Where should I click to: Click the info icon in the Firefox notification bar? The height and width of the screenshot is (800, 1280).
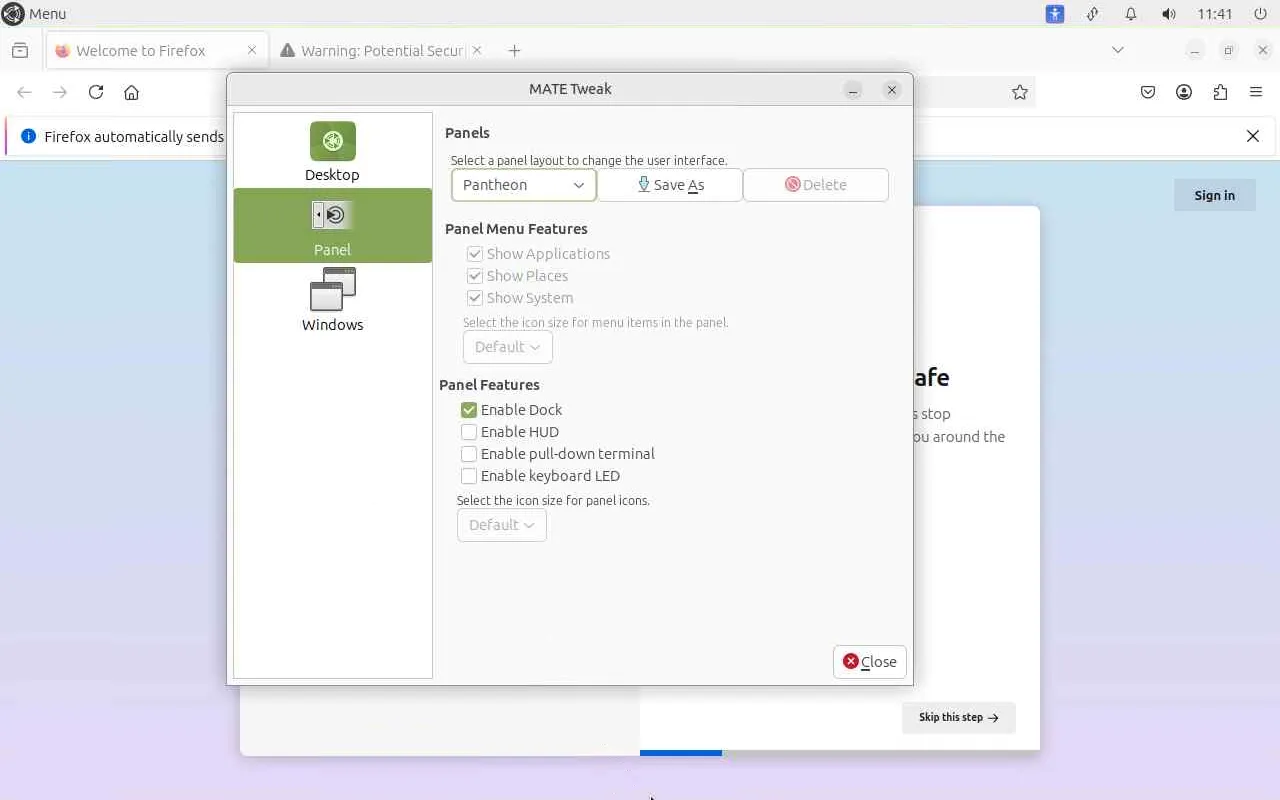click(x=28, y=136)
